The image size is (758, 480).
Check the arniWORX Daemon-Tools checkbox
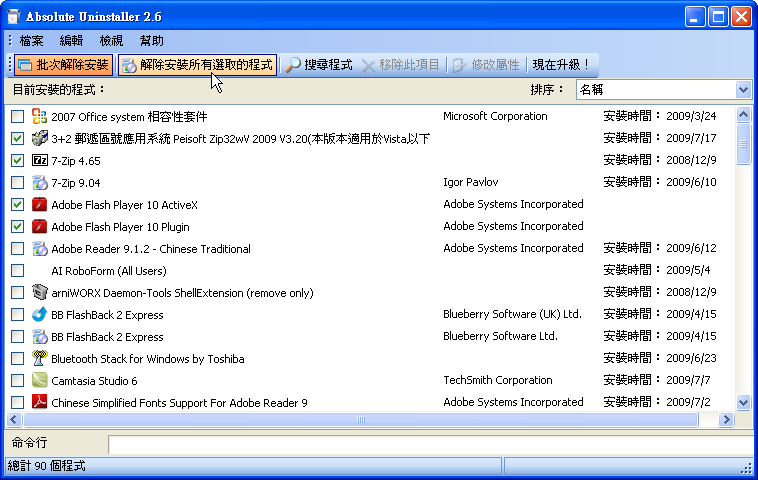pos(17,292)
